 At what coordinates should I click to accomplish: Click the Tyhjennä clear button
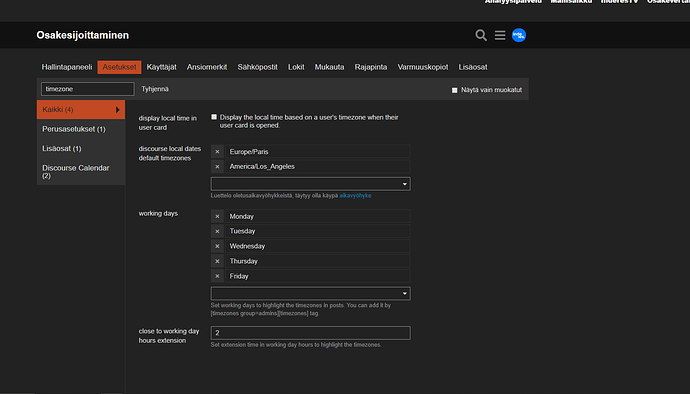[x=155, y=89]
